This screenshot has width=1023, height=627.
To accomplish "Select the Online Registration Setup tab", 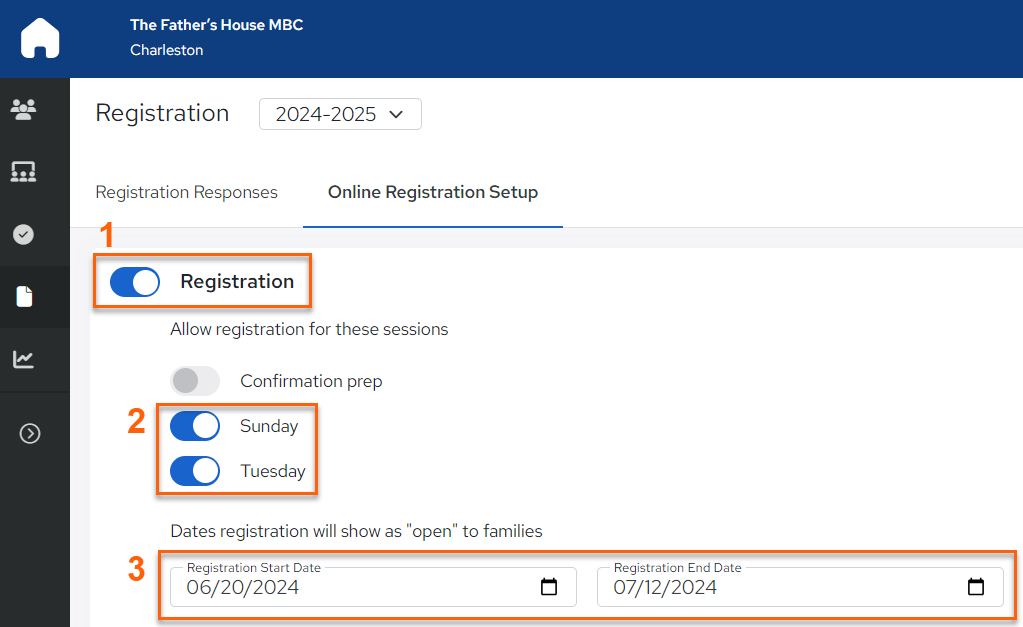I will (433, 192).
